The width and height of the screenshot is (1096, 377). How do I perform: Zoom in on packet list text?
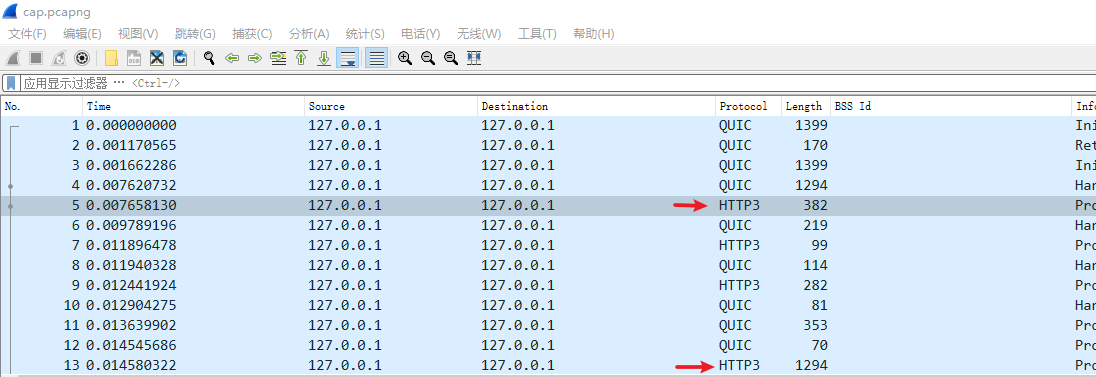point(405,58)
